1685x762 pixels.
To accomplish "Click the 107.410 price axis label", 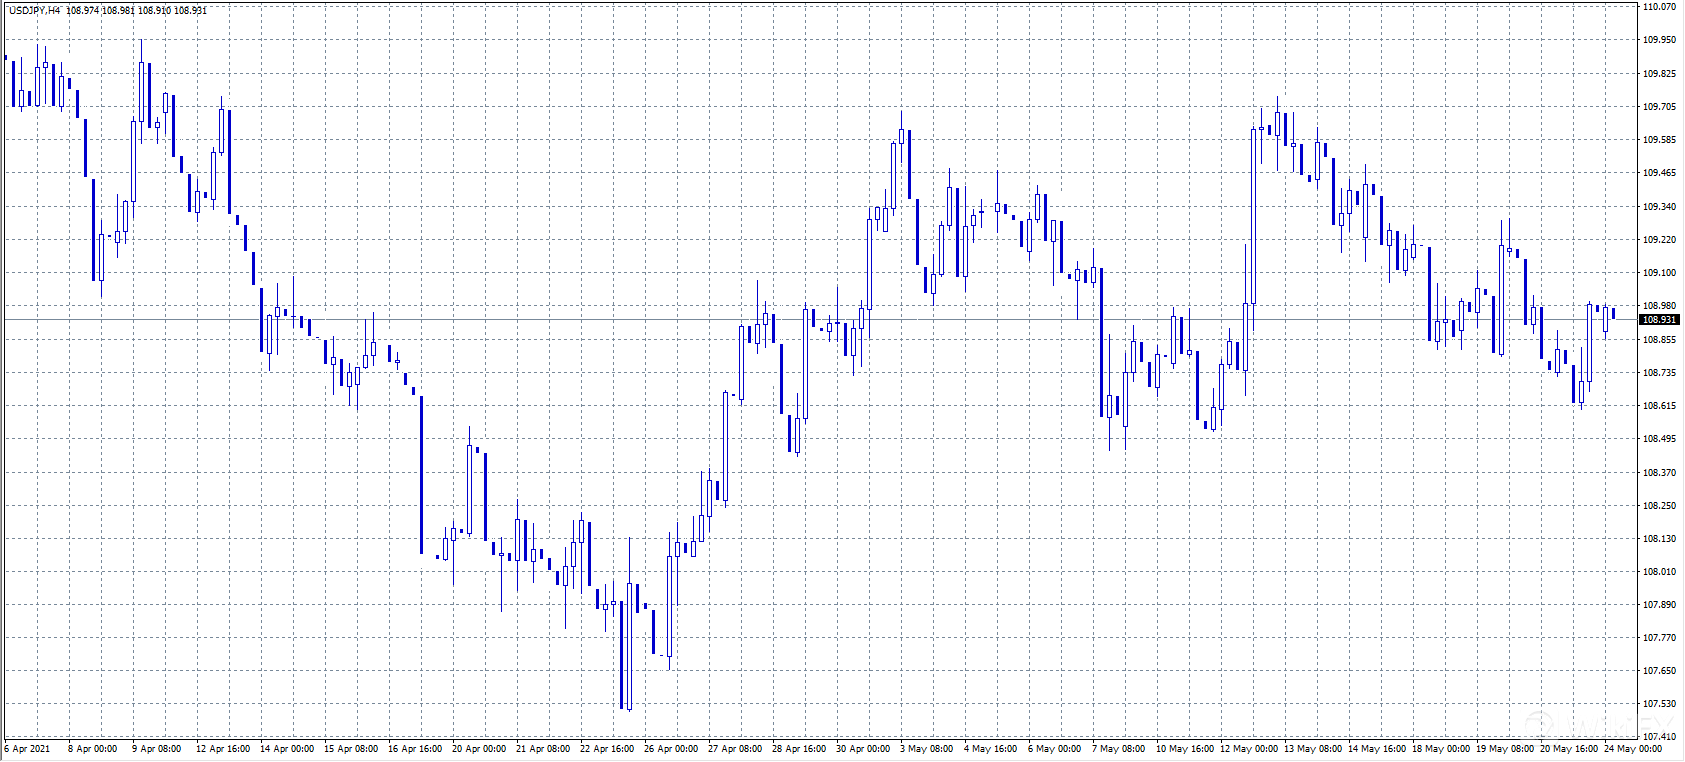I will pos(1659,737).
